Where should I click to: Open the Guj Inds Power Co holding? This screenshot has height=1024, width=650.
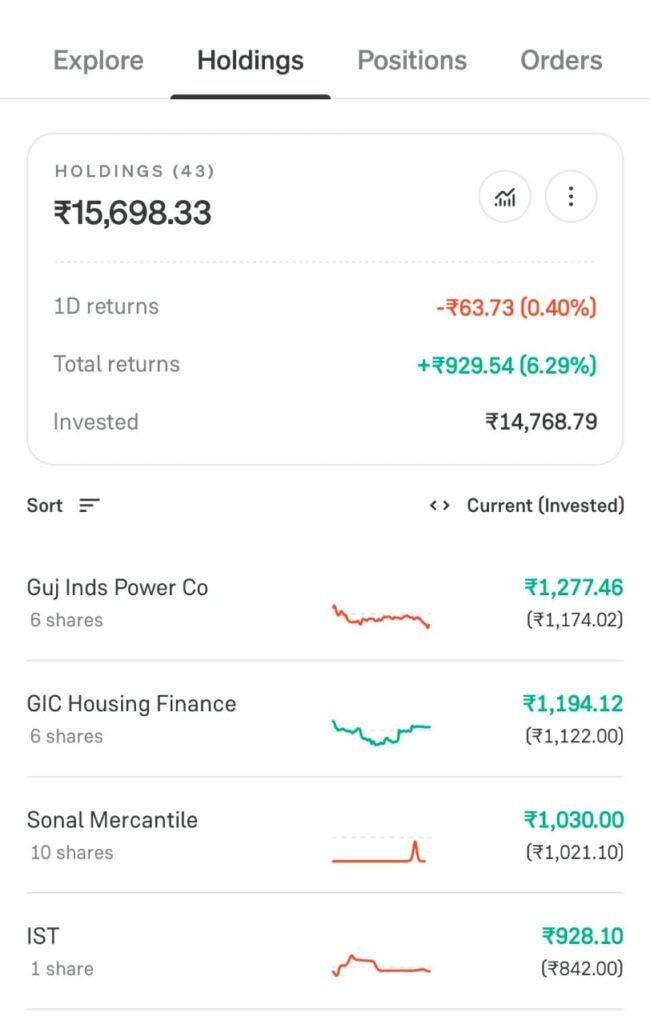(x=325, y=603)
